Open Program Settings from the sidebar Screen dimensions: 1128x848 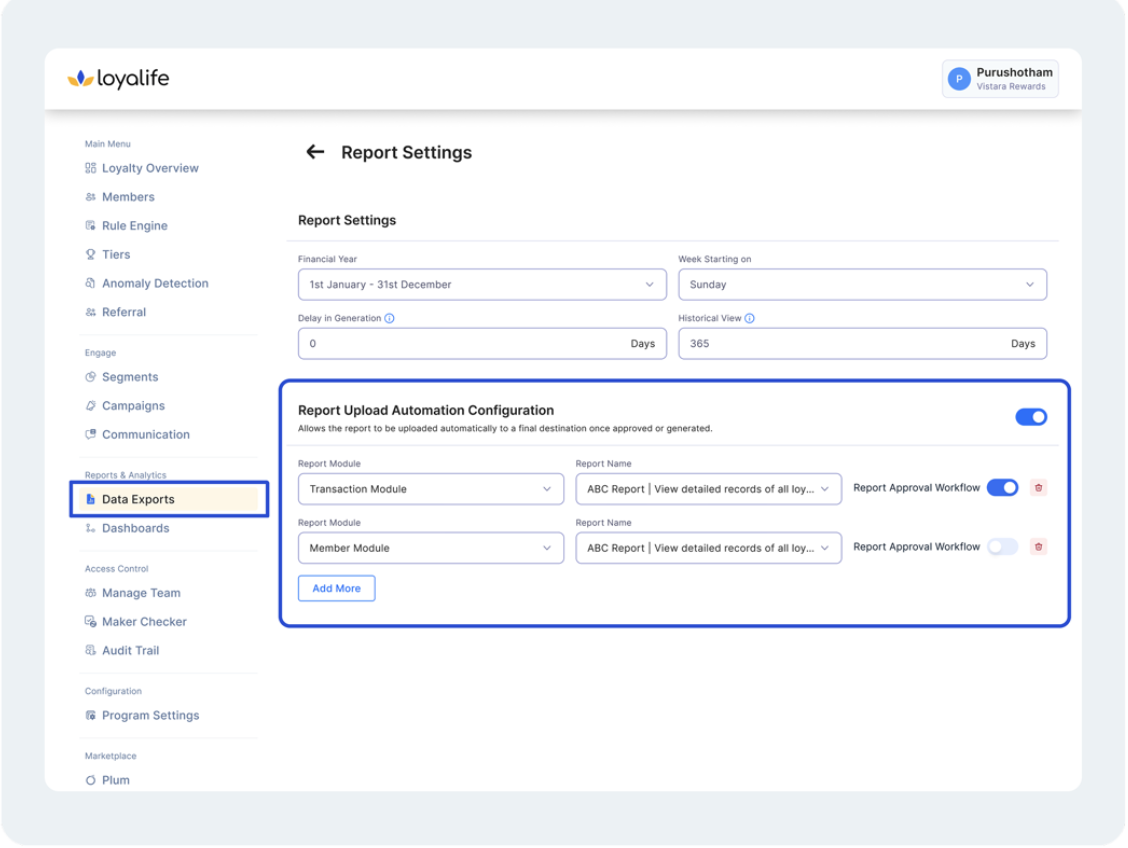point(150,715)
